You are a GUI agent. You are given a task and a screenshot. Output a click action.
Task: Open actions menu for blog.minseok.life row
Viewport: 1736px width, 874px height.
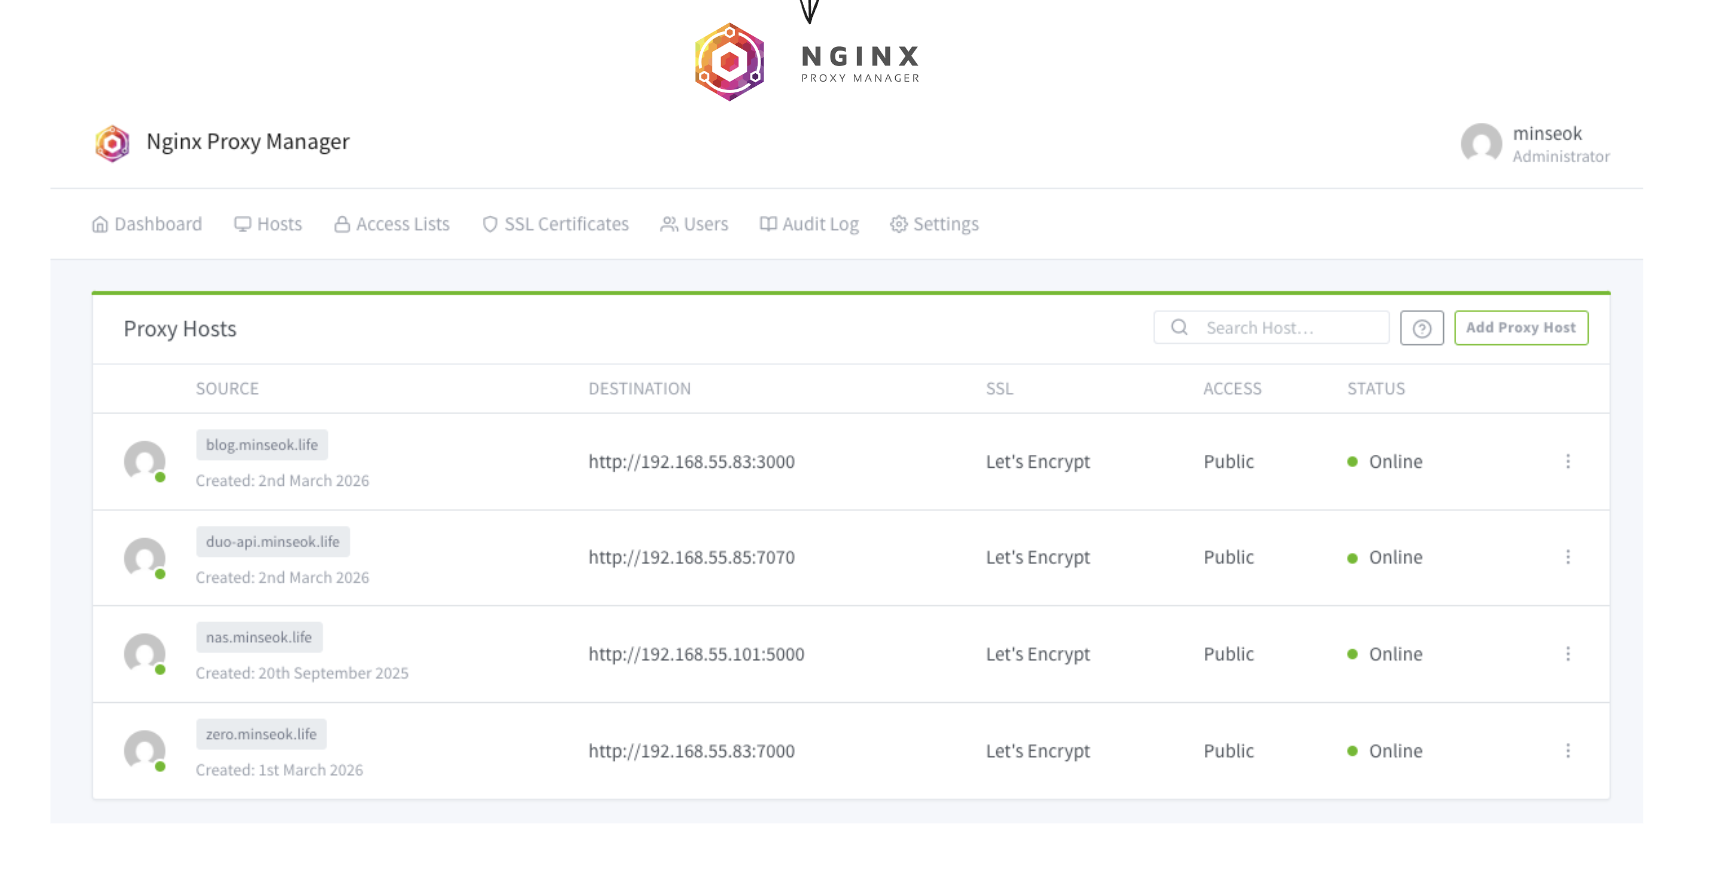(x=1567, y=461)
